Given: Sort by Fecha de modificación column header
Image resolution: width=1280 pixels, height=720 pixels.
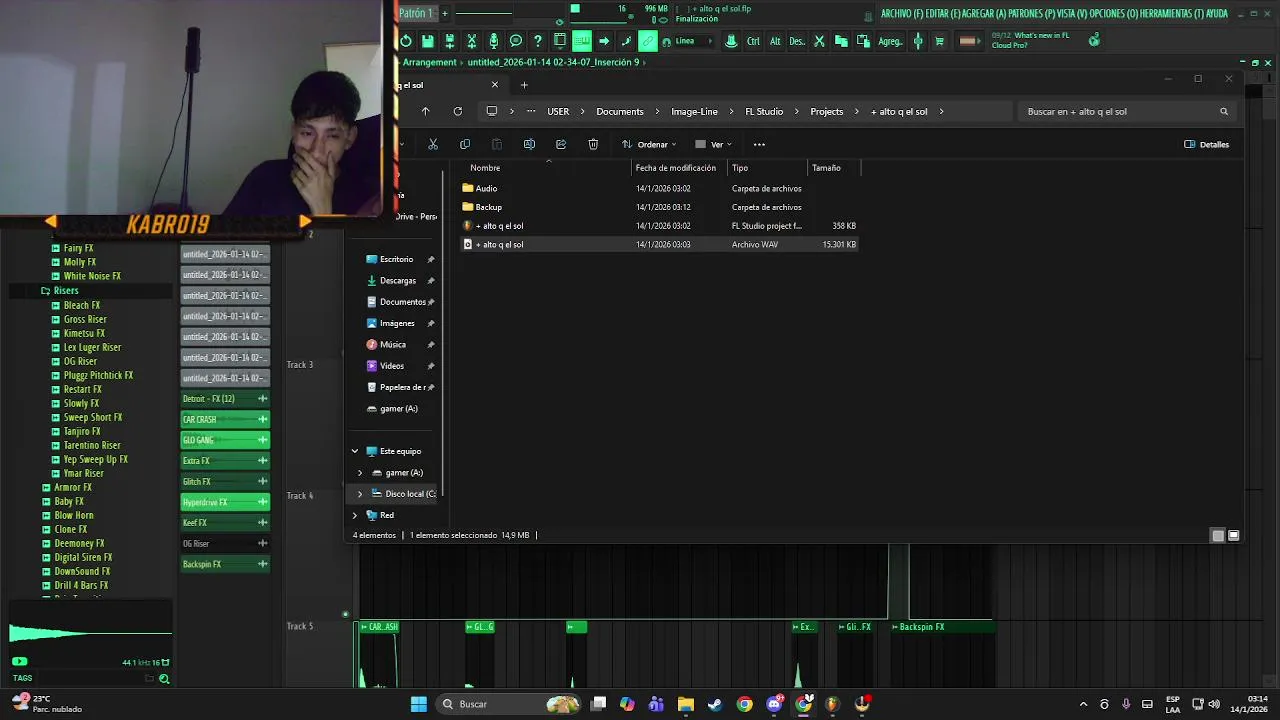Looking at the screenshot, I should pyautogui.click(x=676, y=168).
